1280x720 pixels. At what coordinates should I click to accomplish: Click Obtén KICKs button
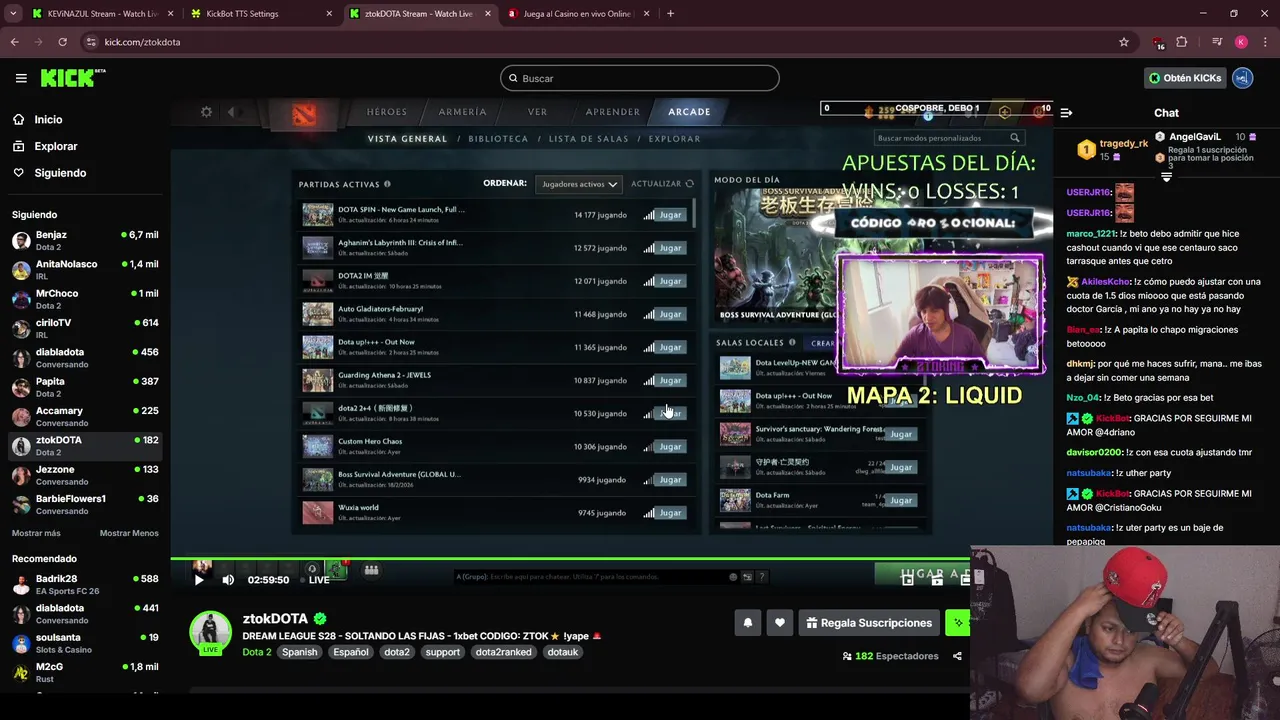[1185, 78]
